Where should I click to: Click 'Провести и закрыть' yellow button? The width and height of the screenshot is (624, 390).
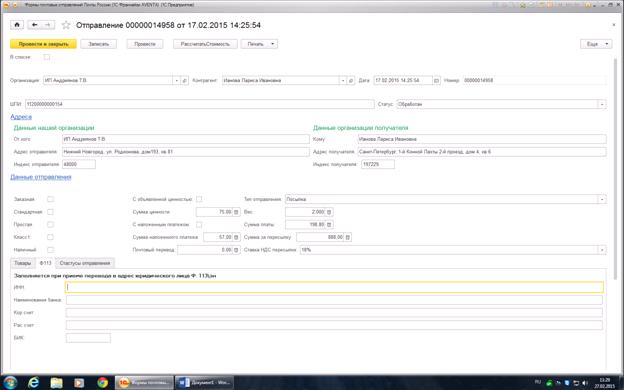click(x=43, y=44)
